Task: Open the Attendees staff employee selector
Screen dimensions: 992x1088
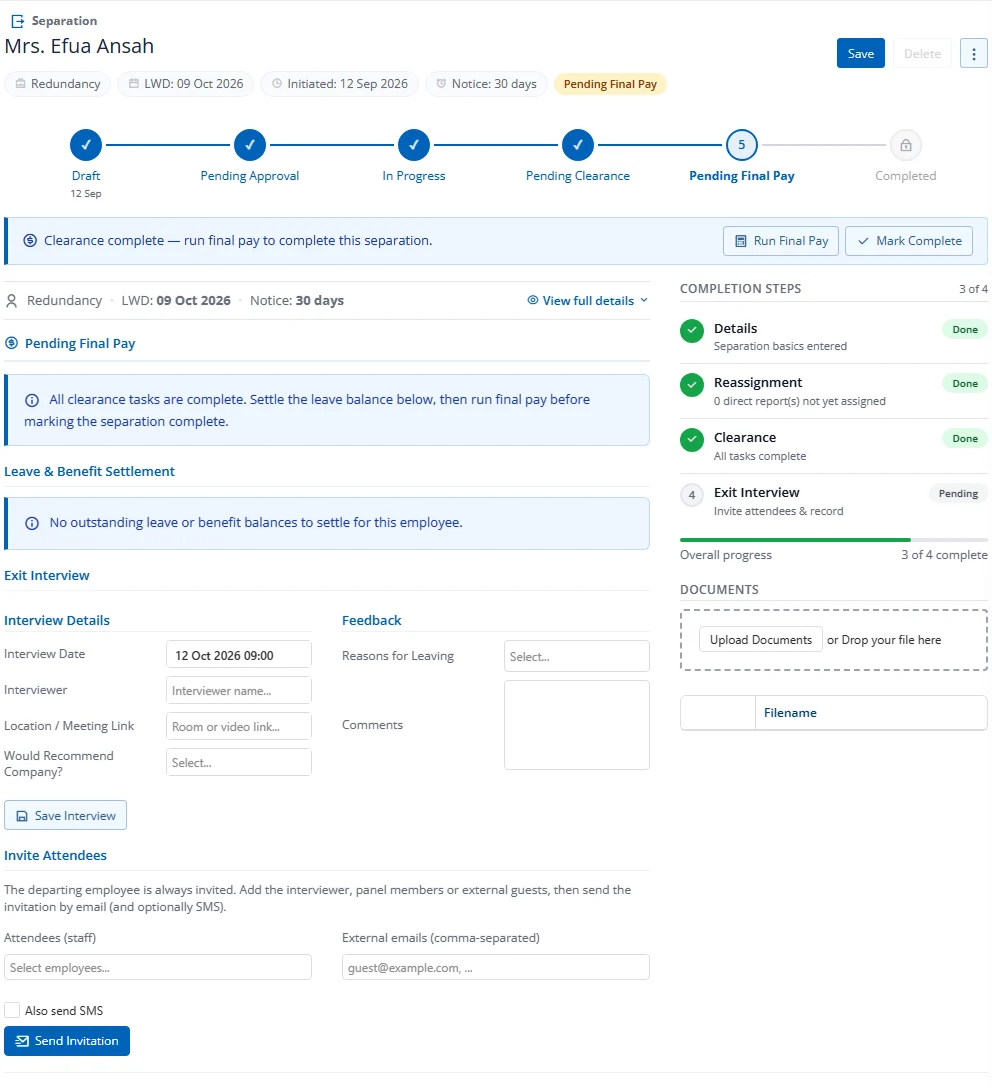Action: 157,967
